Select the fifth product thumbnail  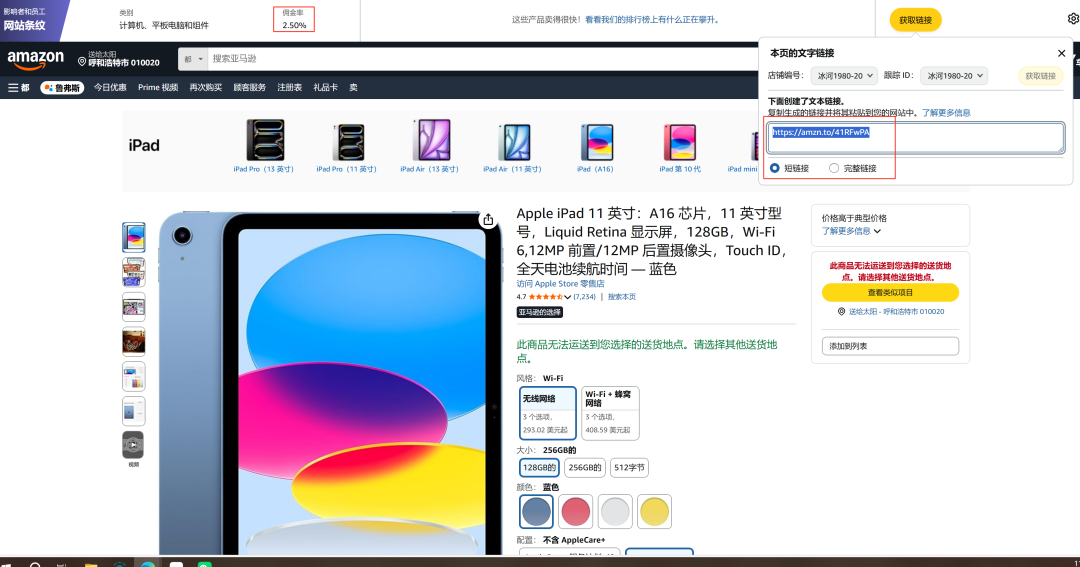134,376
